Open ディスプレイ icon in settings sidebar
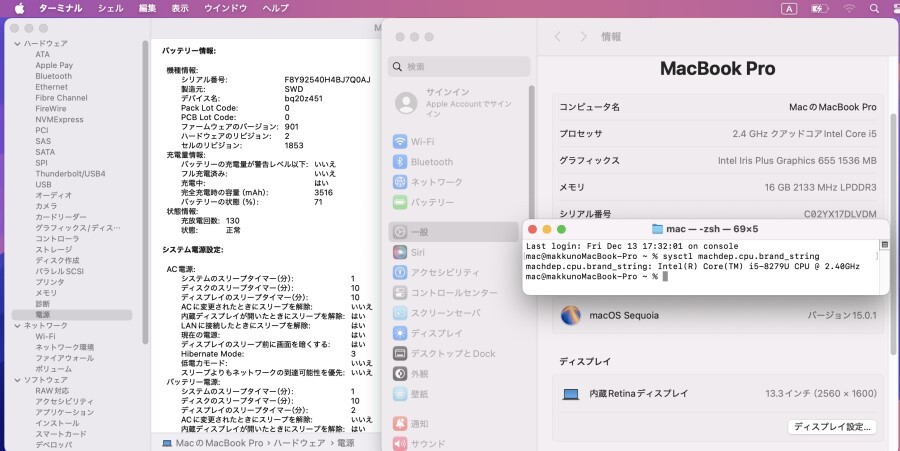 tap(400, 333)
